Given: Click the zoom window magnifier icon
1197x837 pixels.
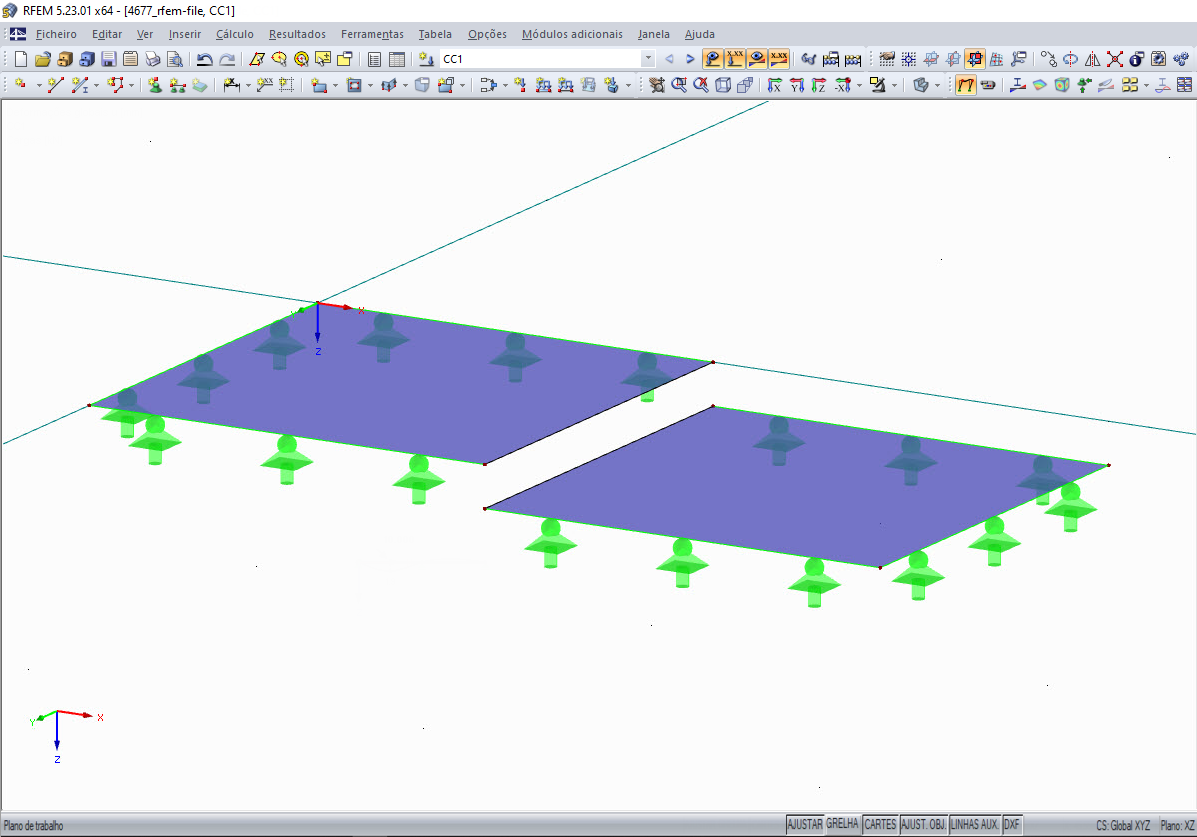Looking at the screenshot, I should click(x=679, y=85).
